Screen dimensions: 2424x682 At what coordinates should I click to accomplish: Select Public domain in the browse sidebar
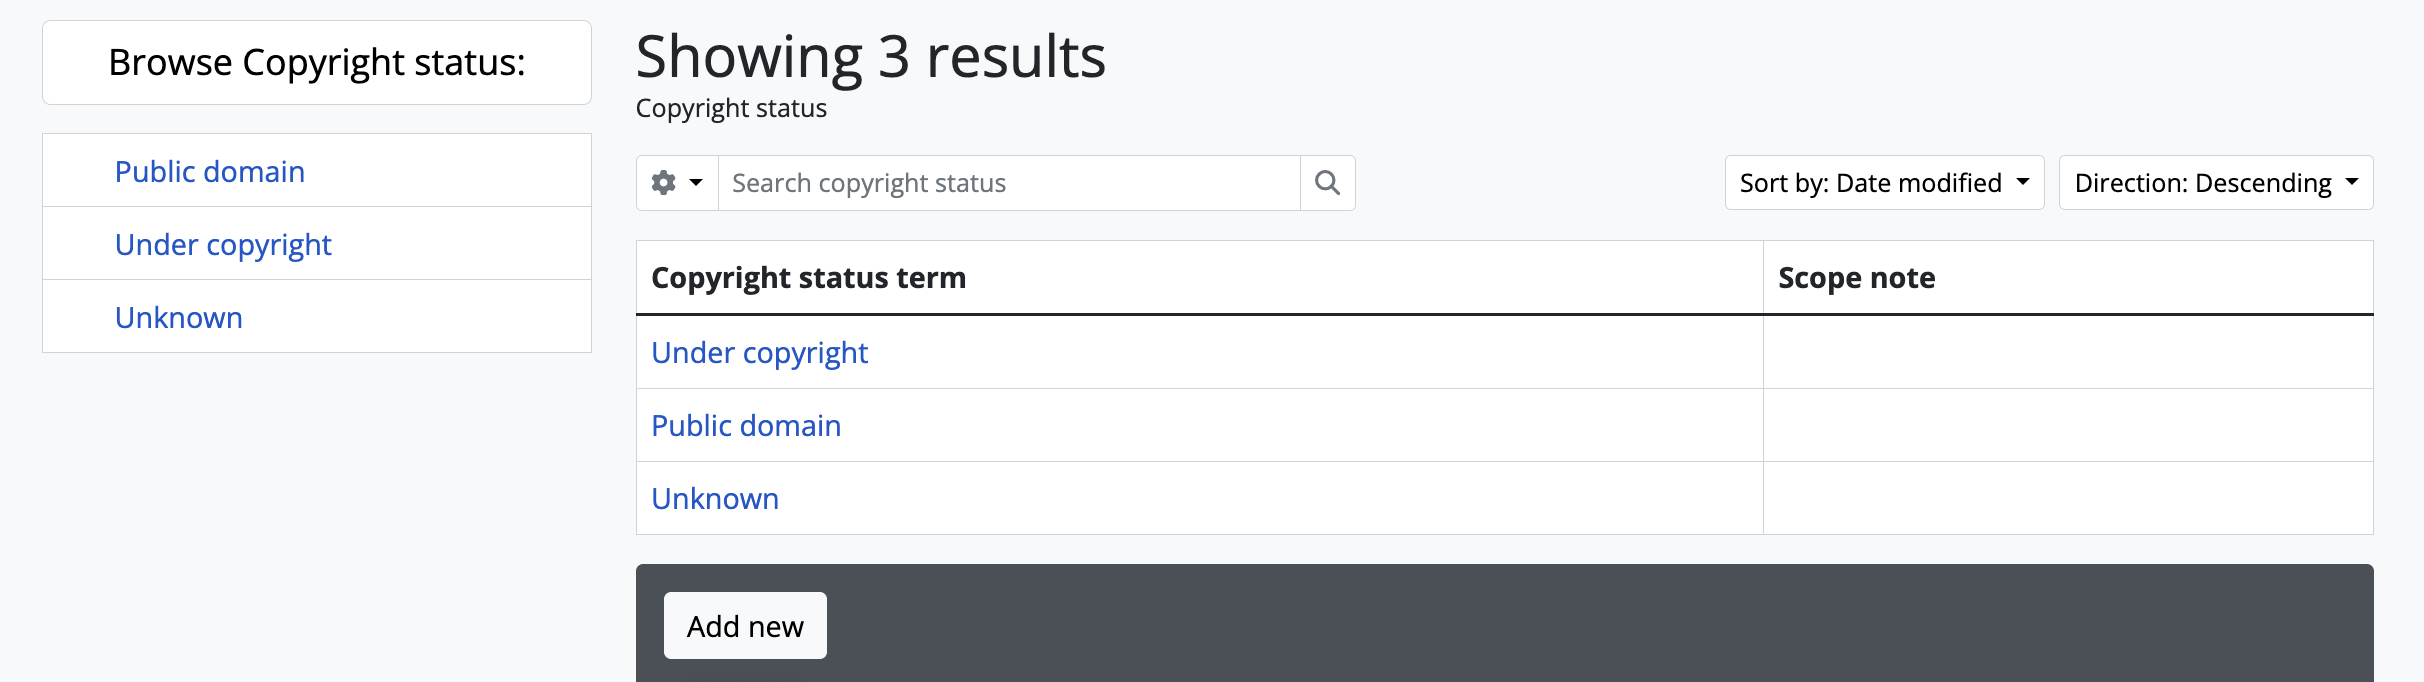click(210, 172)
